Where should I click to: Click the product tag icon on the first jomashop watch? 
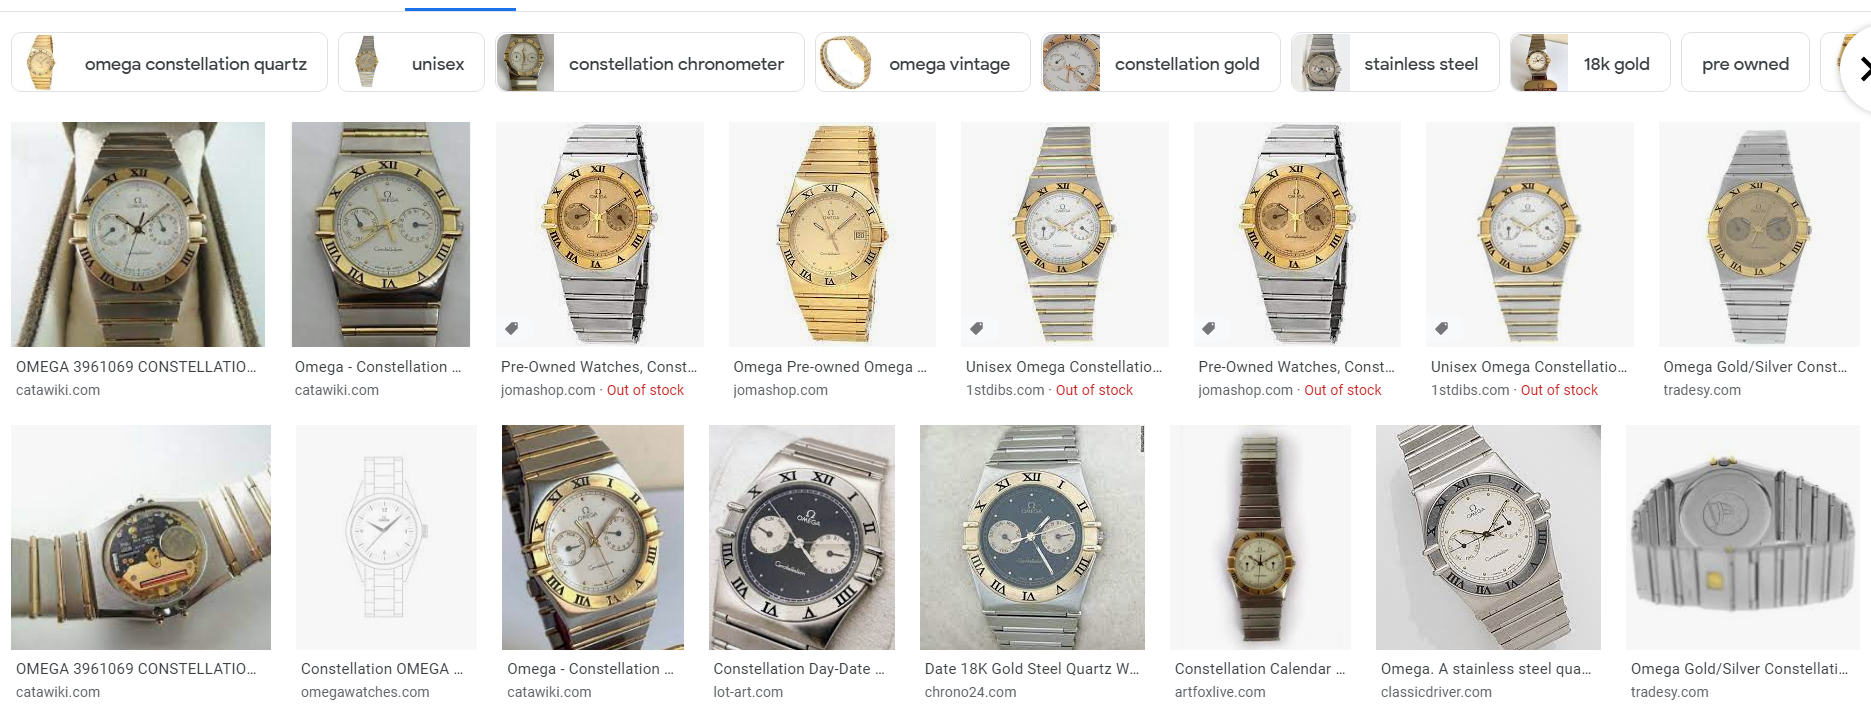(x=511, y=328)
